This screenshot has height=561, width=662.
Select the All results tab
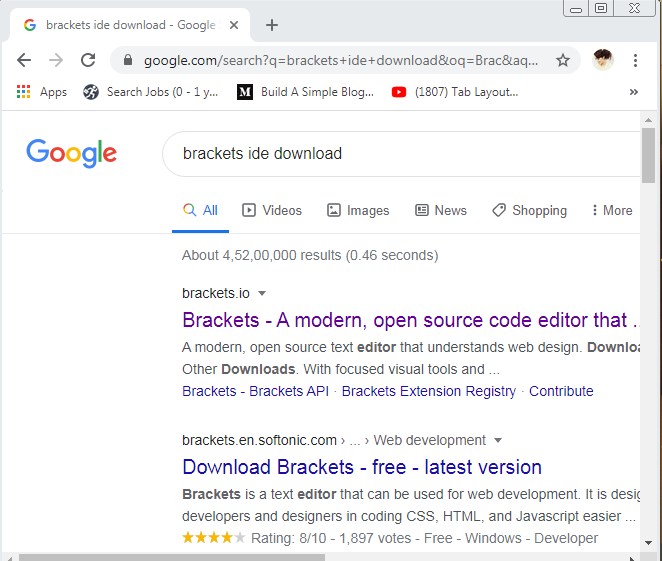point(200,210)
